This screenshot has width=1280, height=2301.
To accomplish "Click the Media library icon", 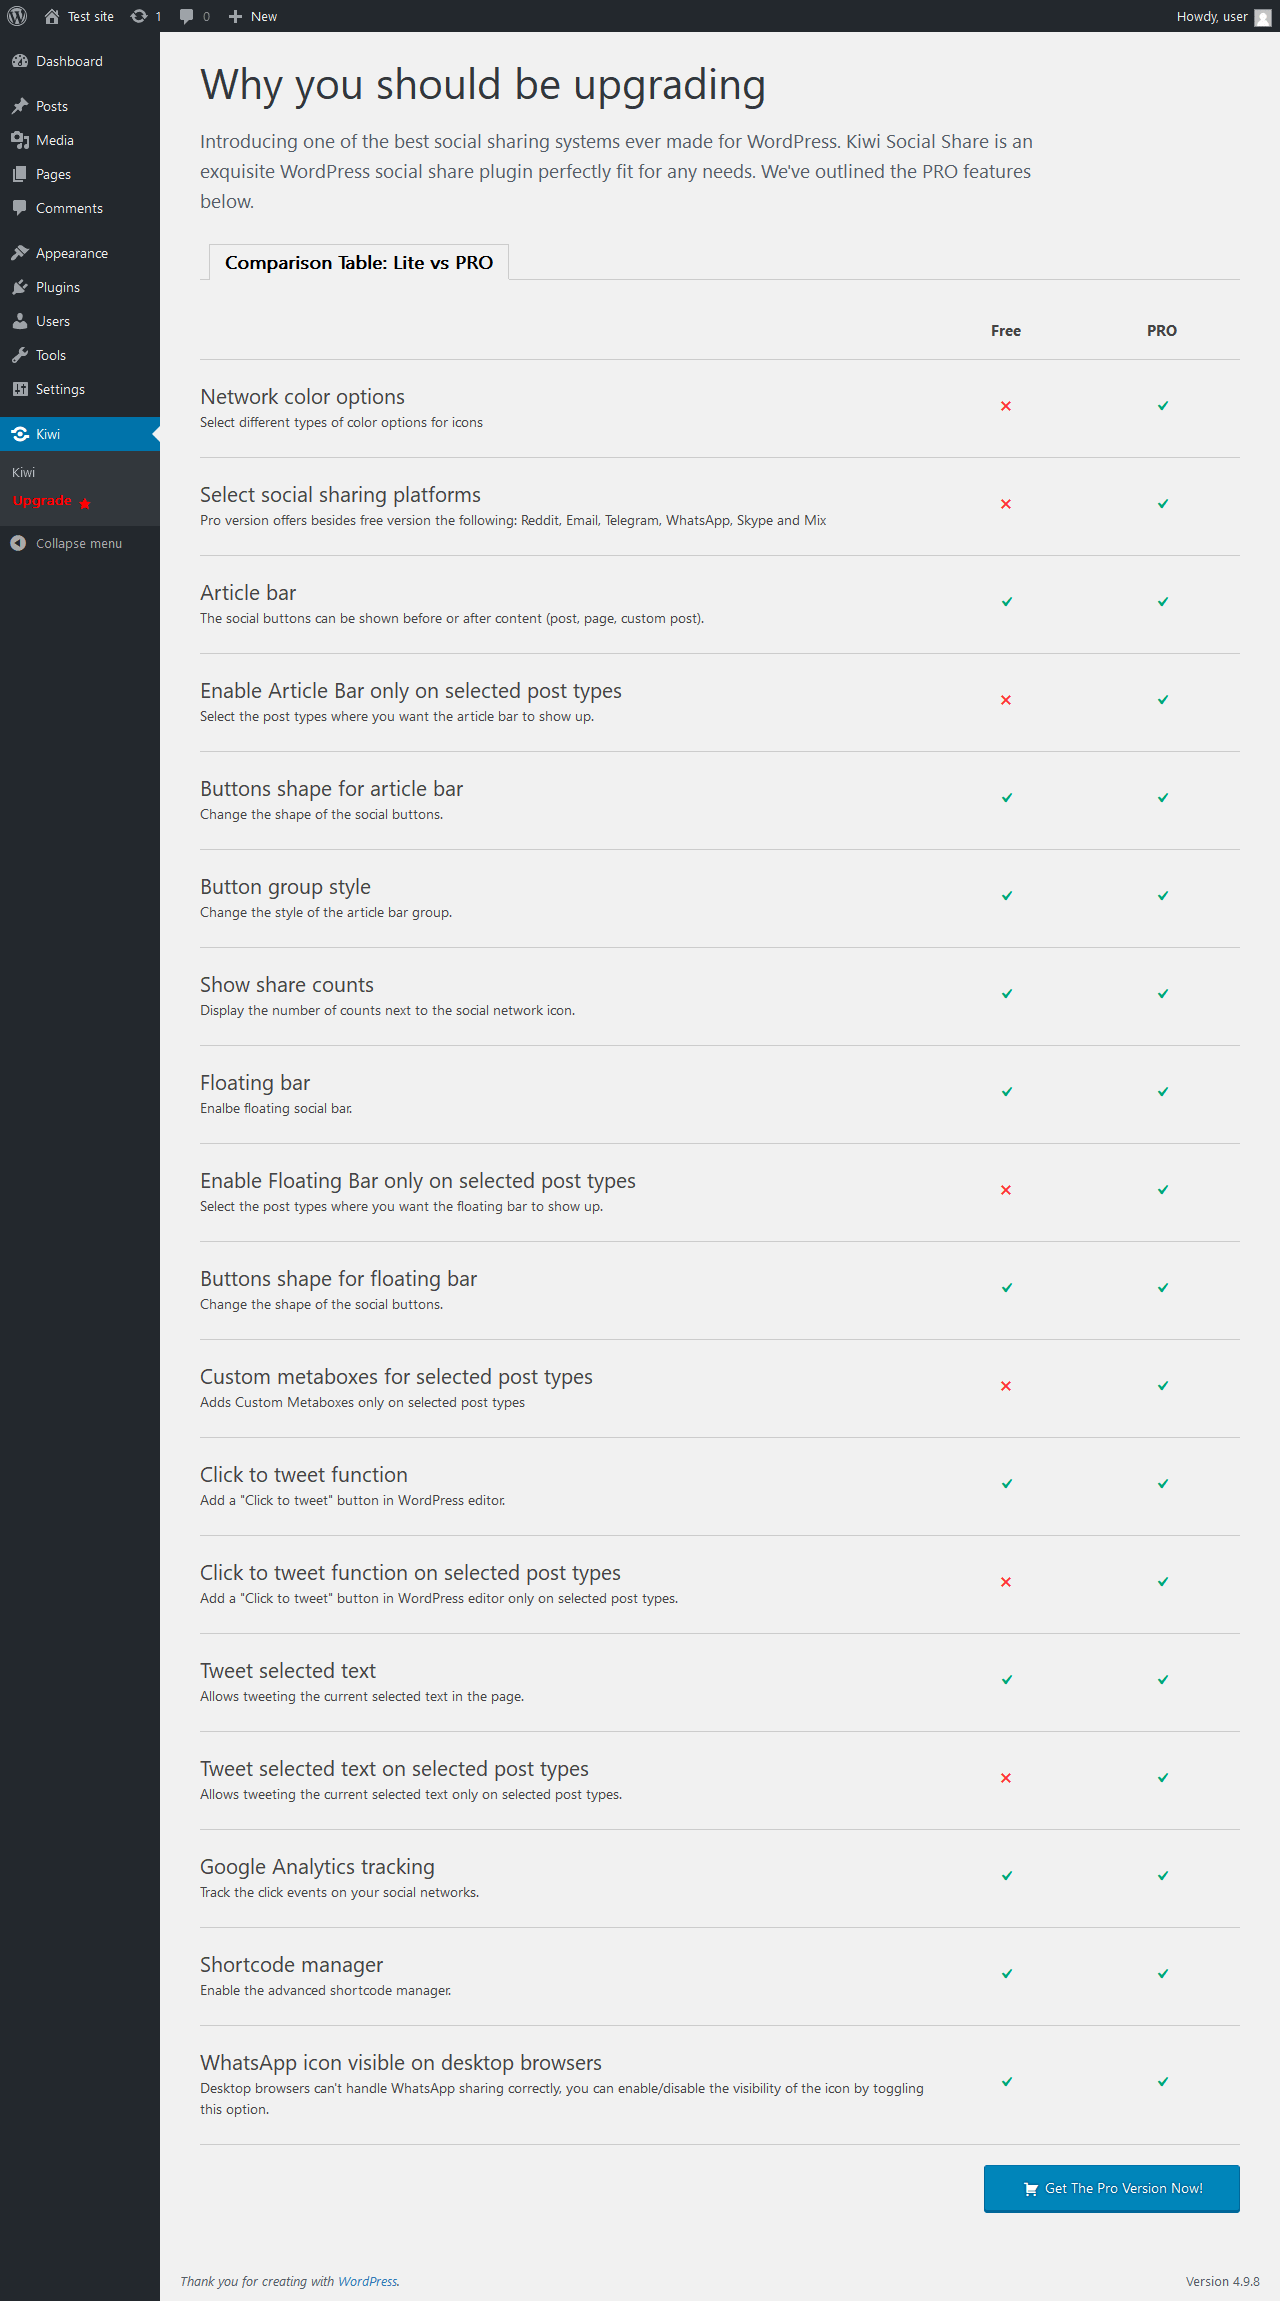I will click(x=20, y=140).
